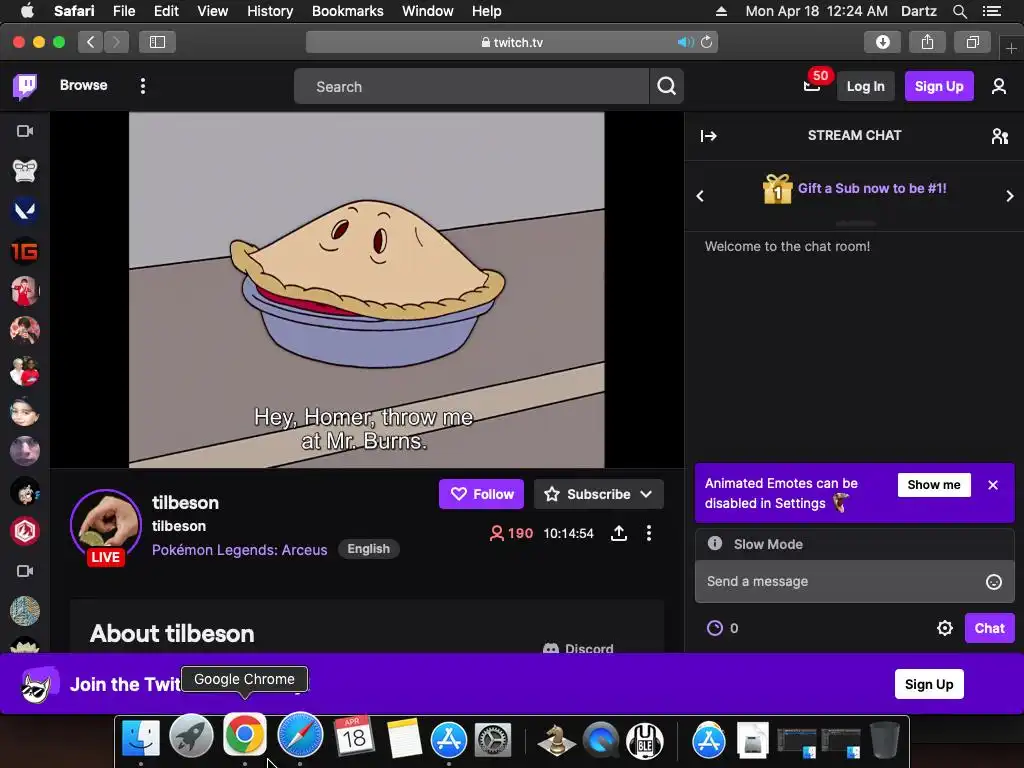This screenshot has width=1024, height=768.
Task: Open the Window menu
Action: pyautogui.click(x=427, y=11)
